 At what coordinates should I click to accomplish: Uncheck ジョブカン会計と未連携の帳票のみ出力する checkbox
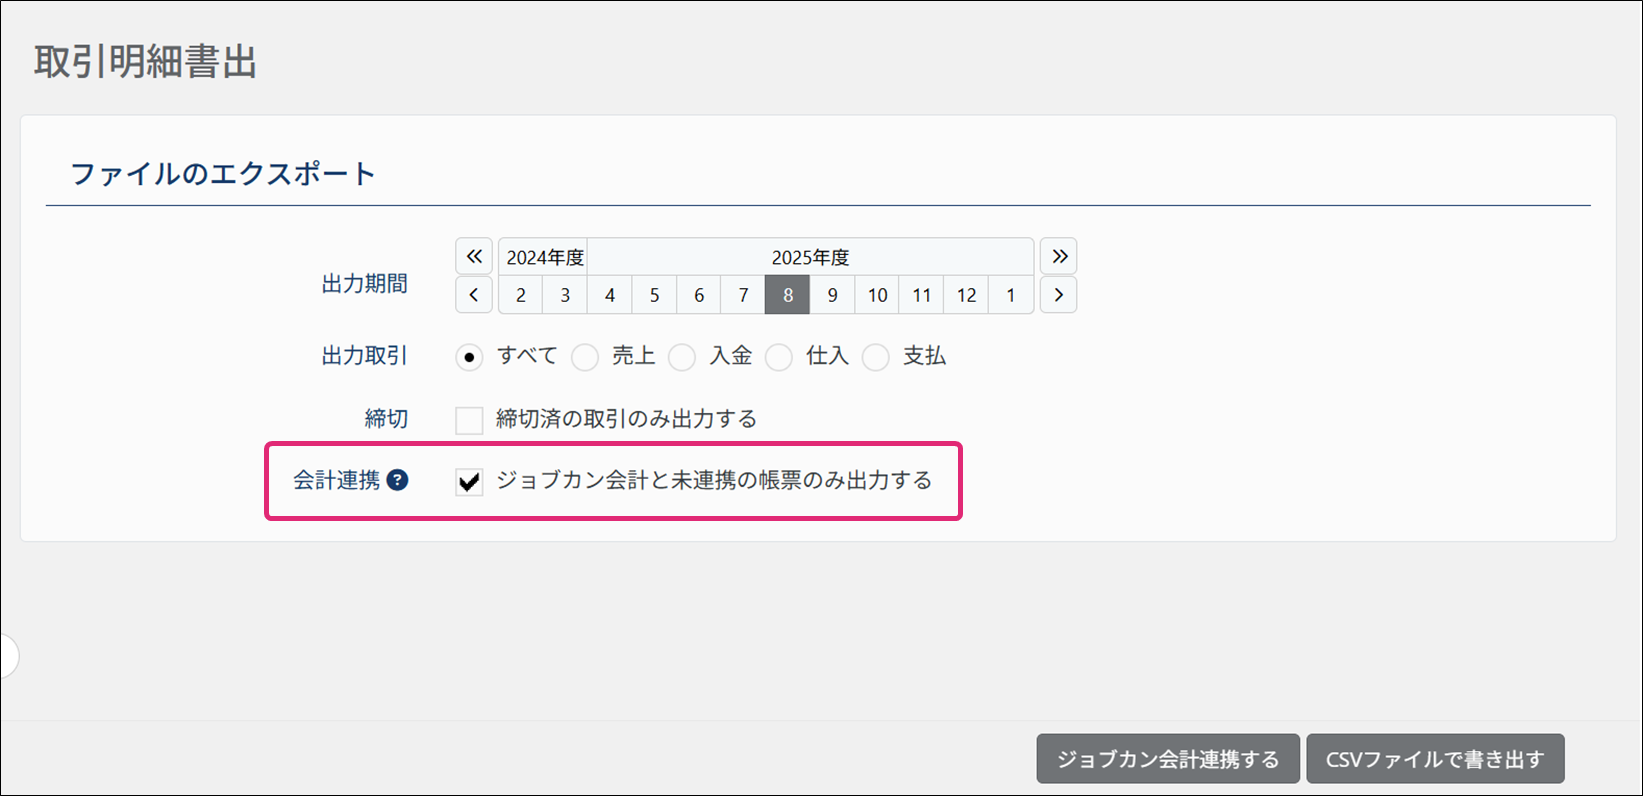click(469, 482)
